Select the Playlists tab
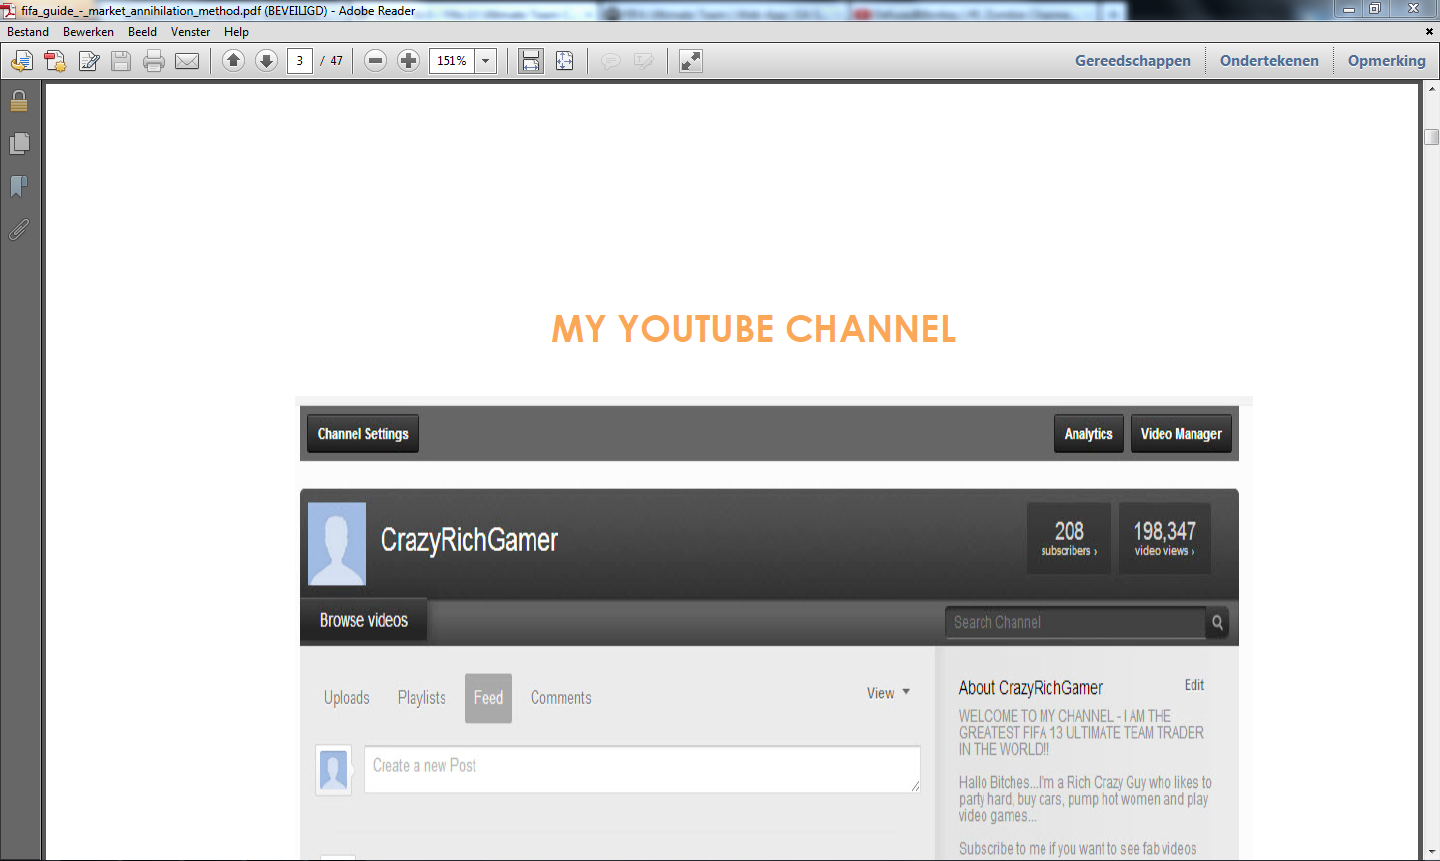The height and width of the screenshot is (861, 1440). point(422,698)
